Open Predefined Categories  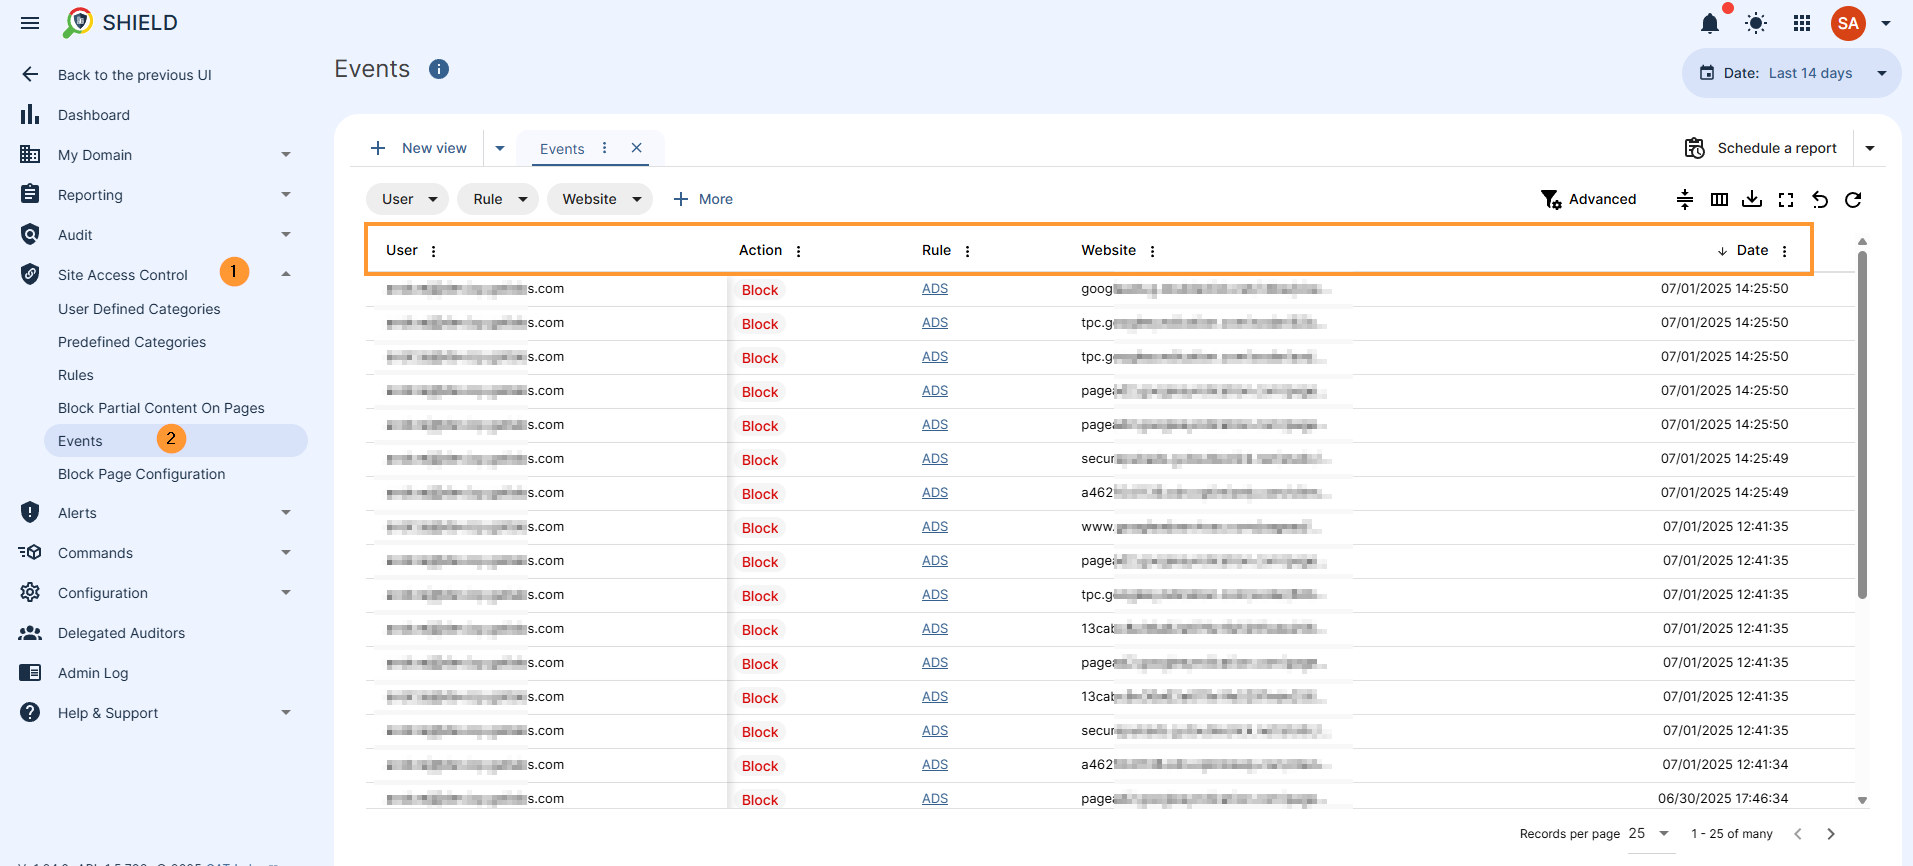point(132,342)
